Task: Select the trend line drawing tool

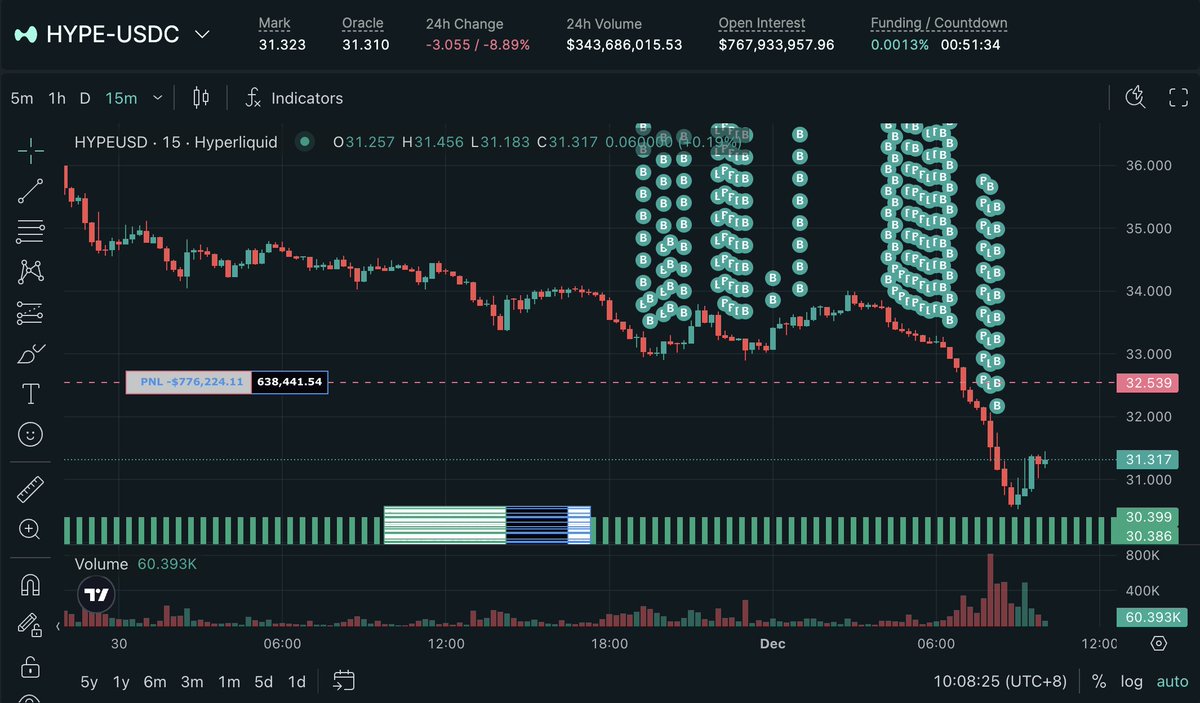Action: tap(29, 191)
